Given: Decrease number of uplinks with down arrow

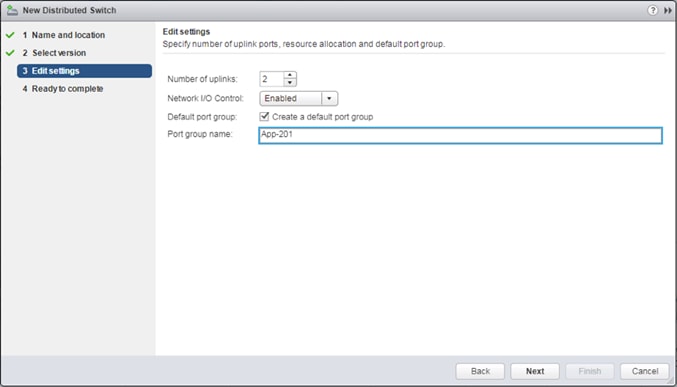Looking at the screenshot, I should [x=290, y=83].
